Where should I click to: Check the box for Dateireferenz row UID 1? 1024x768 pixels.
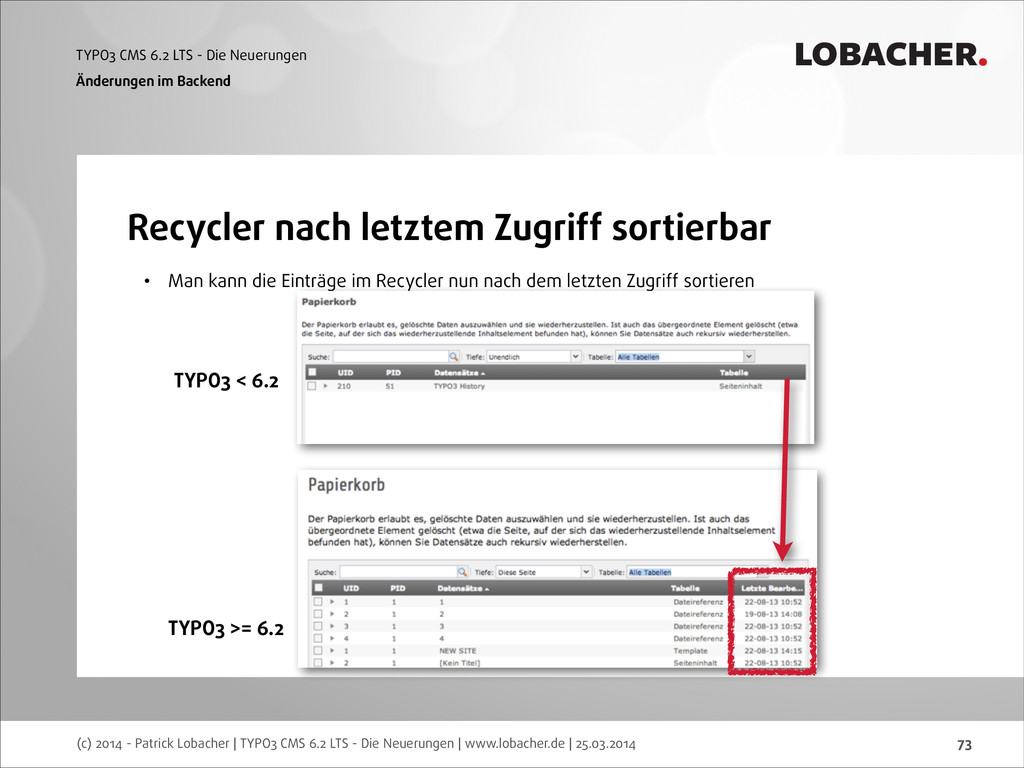(x=318, y=601)
